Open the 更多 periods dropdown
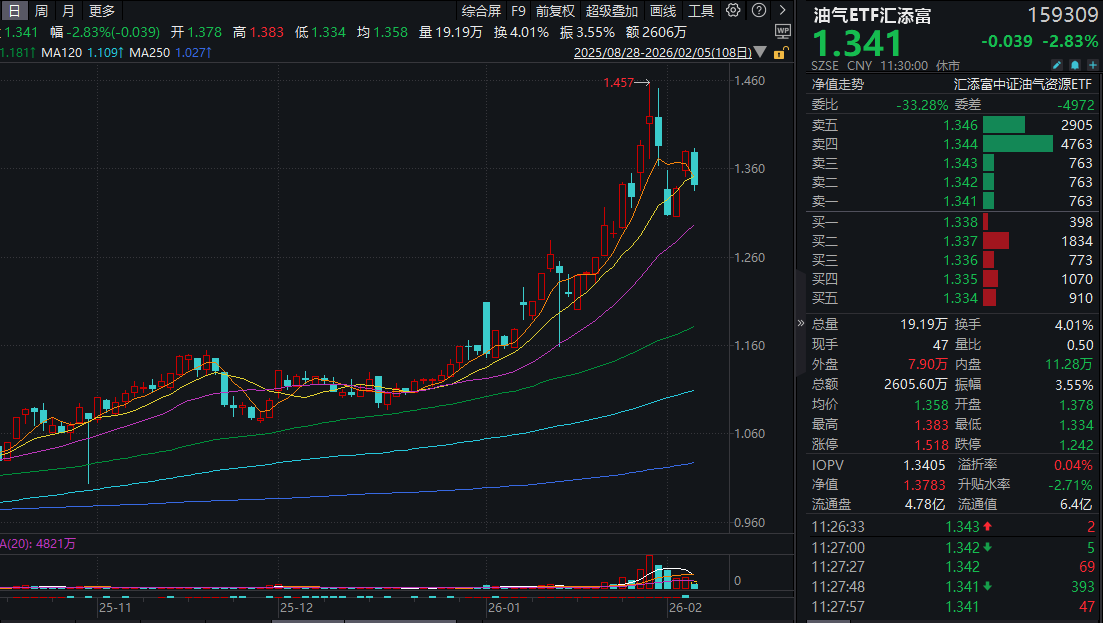 102,11
